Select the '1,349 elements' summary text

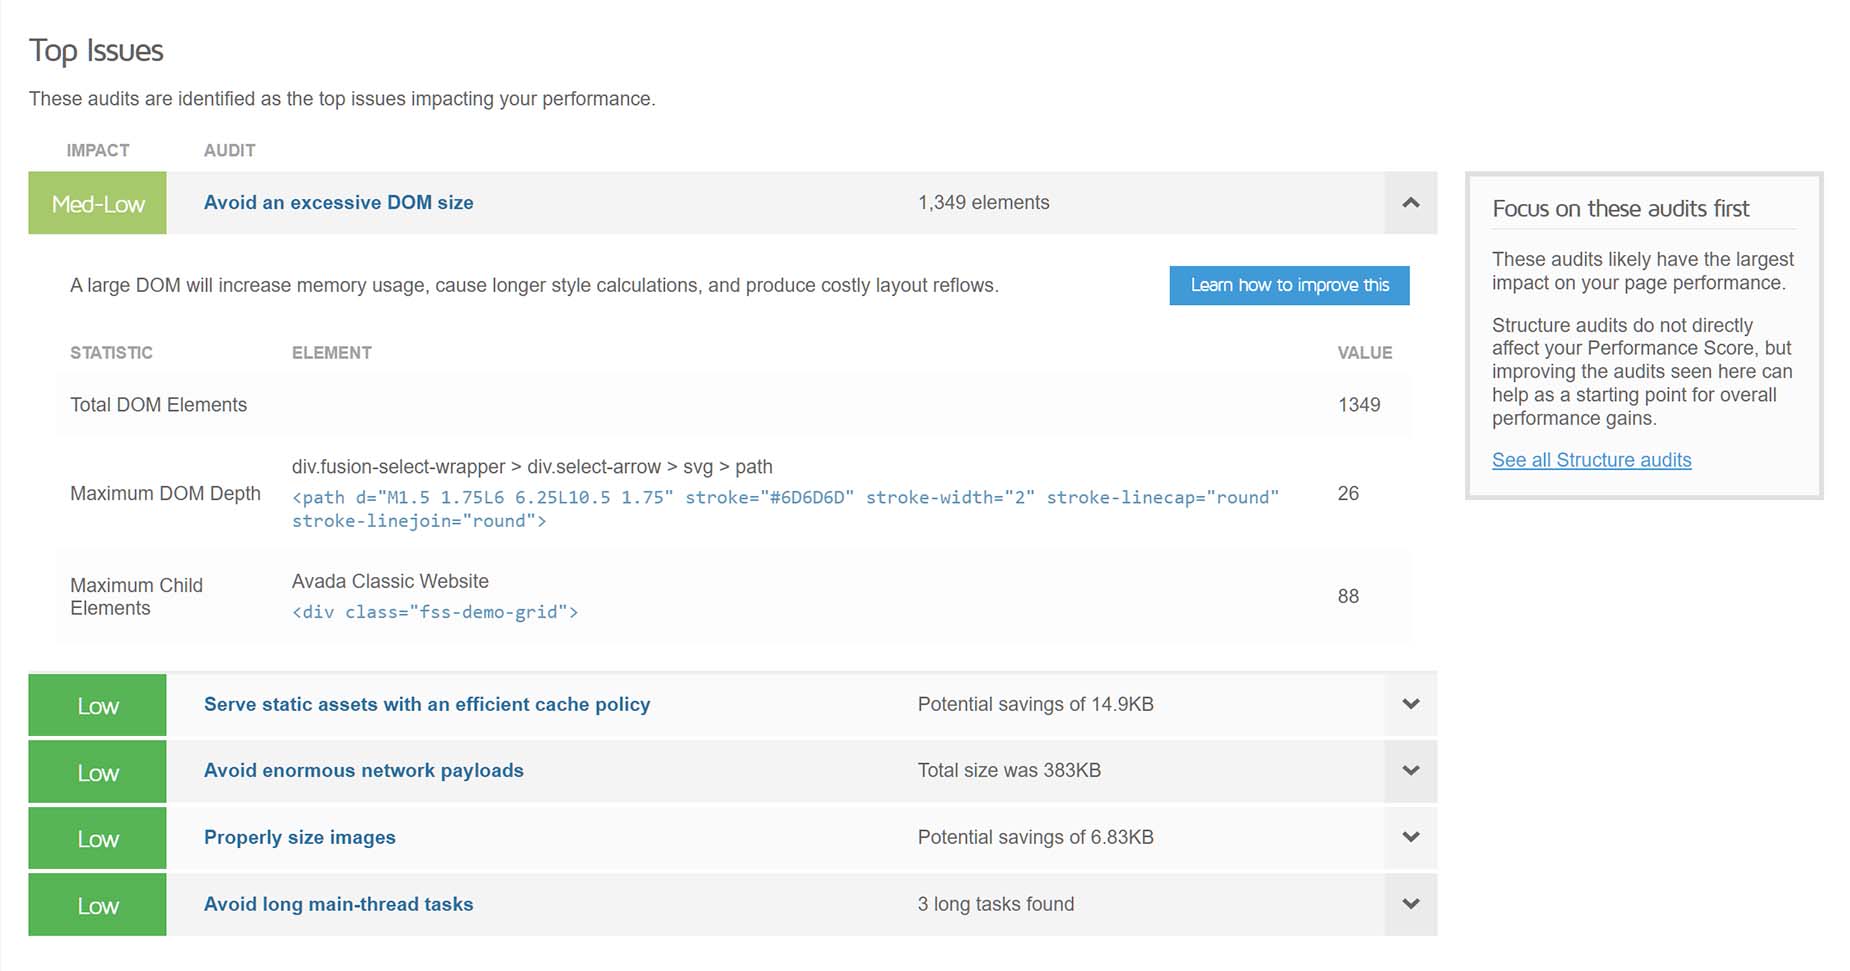pos(983,202)
